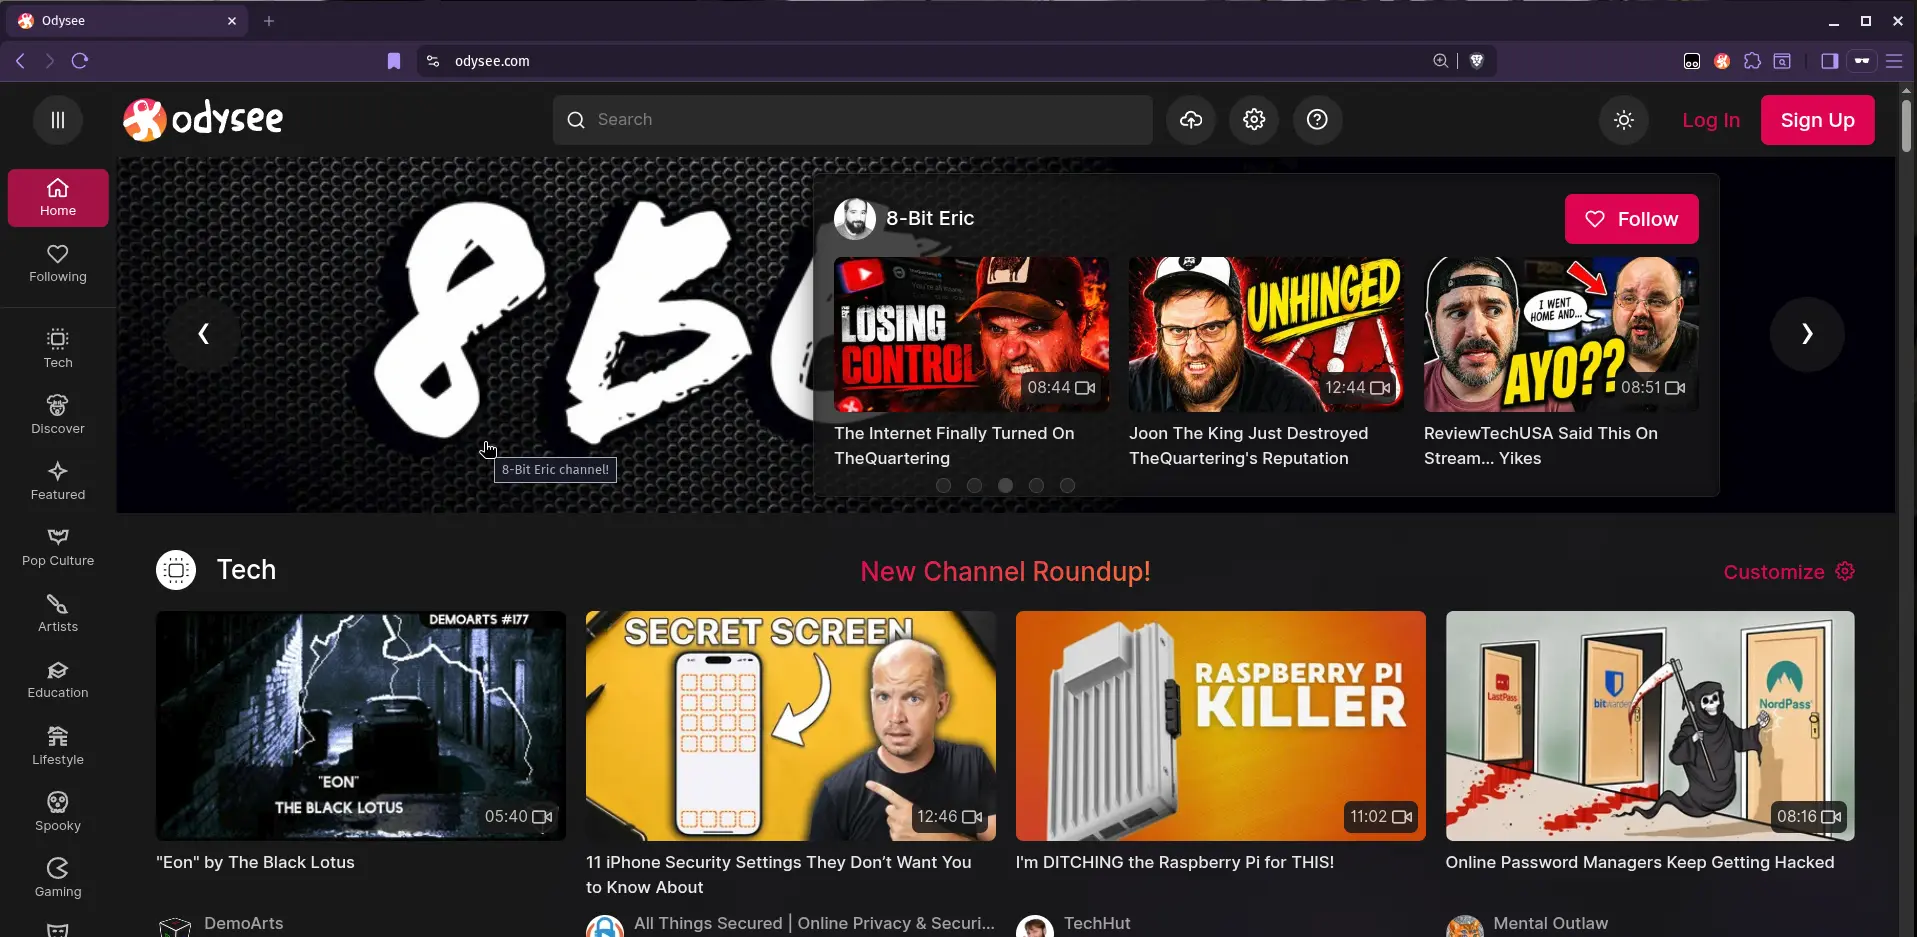This screenshot has width=1917, height=937.
Task: Click the Log In link
Action: 1710,120
